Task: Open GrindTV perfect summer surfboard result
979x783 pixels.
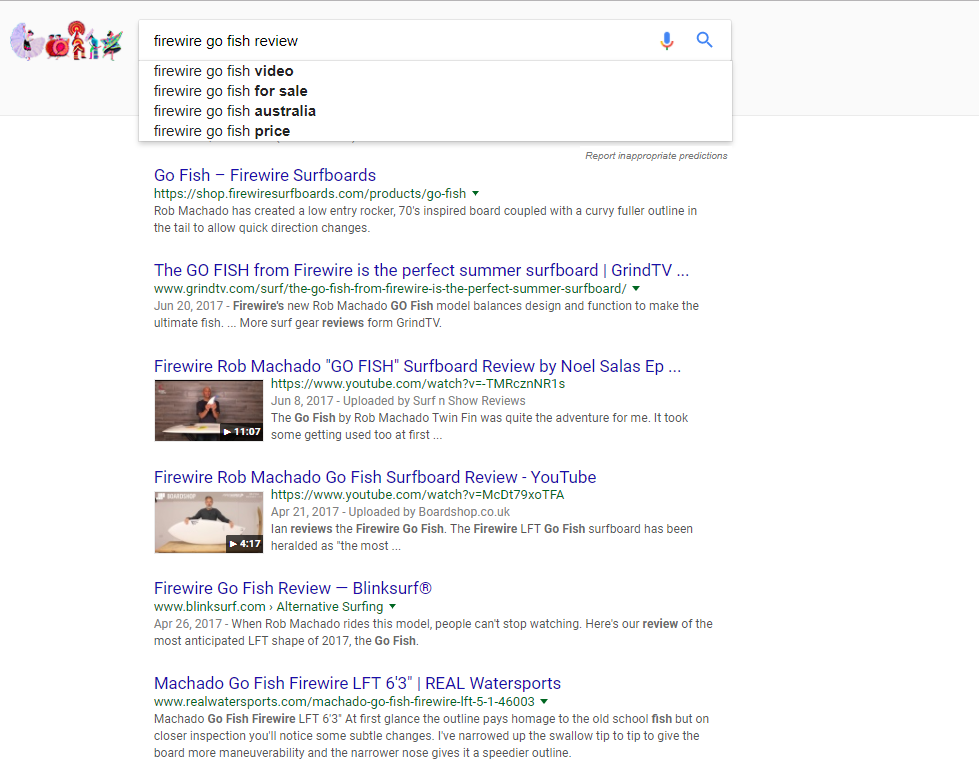Action: click(x=421, y=270)
